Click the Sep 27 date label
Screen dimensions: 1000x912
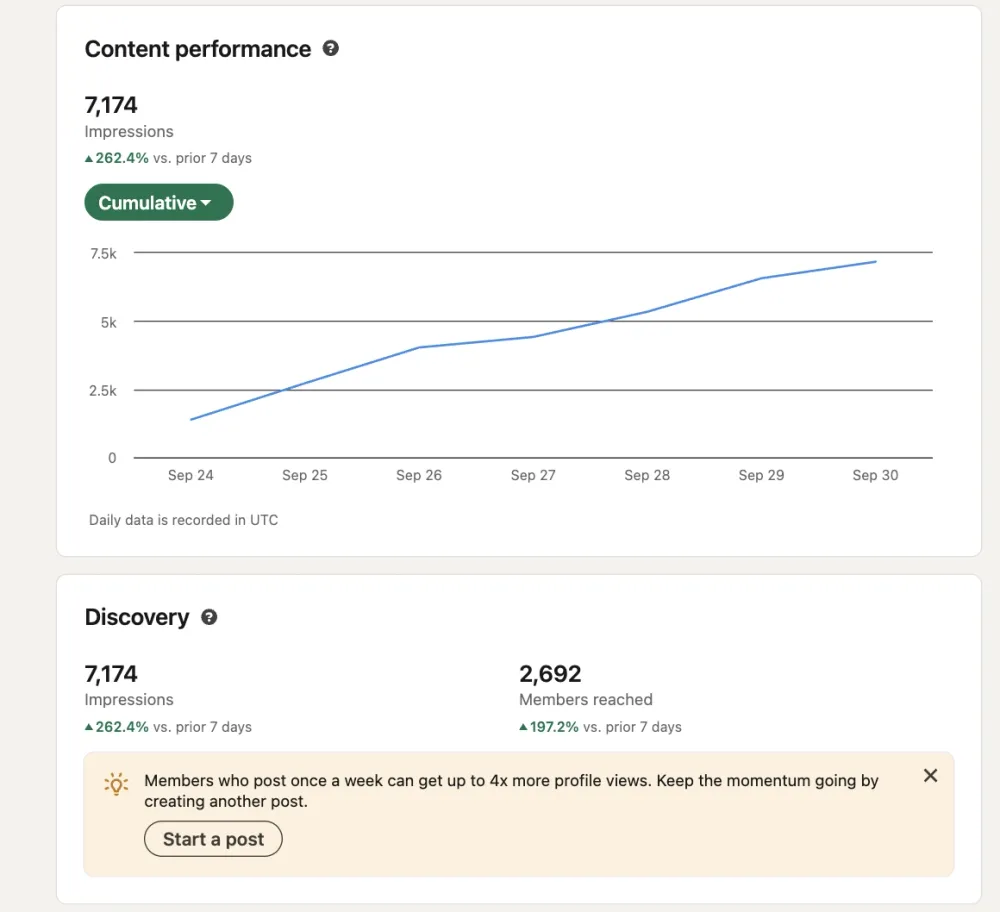point(532,475)
